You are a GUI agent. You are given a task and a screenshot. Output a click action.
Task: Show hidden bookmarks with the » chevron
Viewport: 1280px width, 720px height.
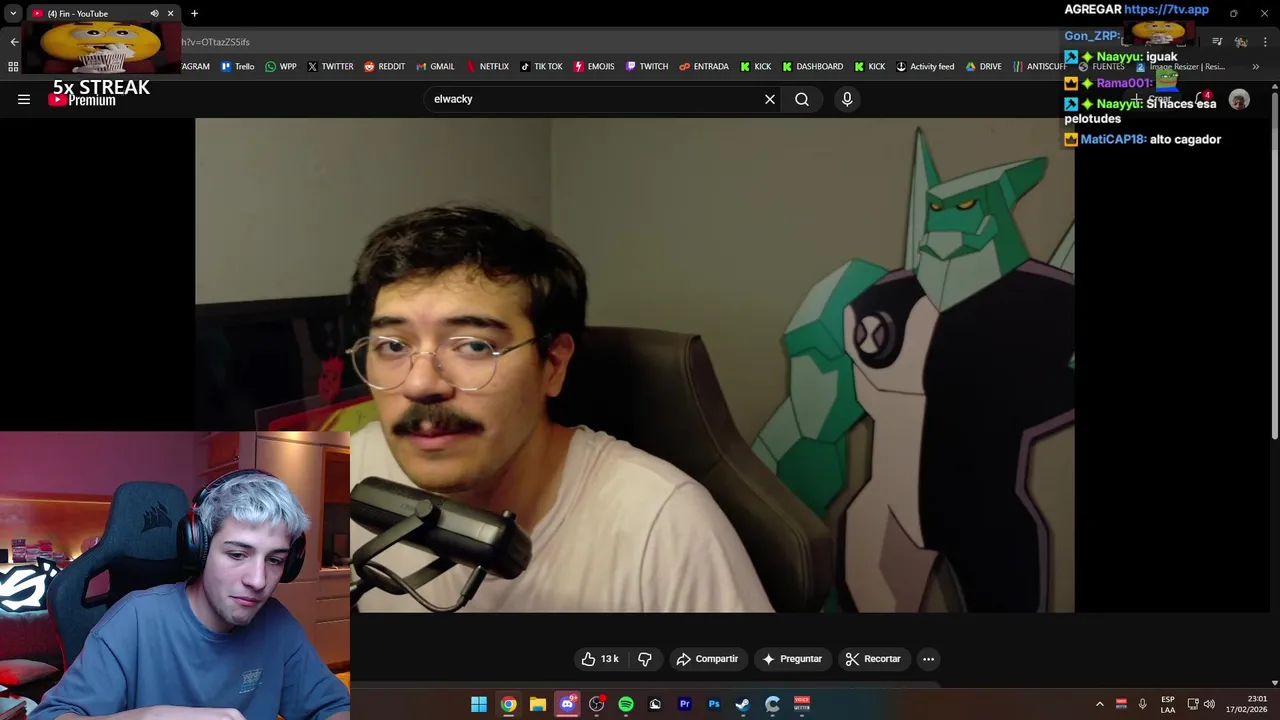[1255, 67]
